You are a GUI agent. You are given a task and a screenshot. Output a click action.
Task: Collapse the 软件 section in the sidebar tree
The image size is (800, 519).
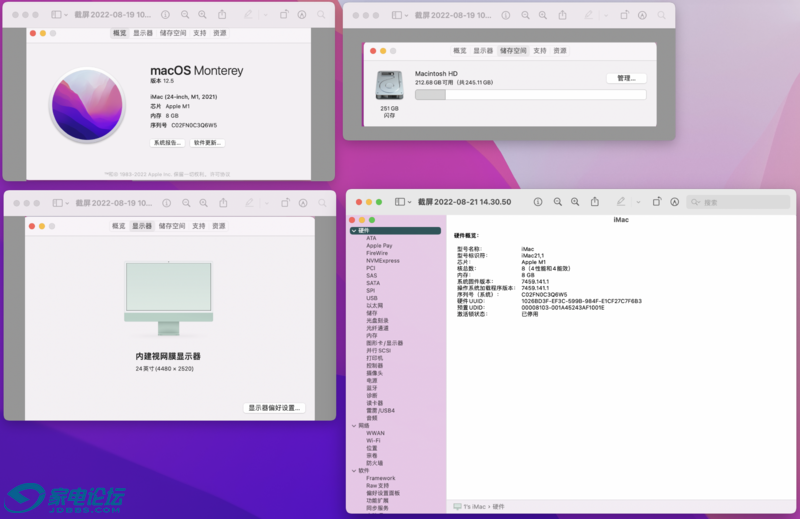click(354, 471)
